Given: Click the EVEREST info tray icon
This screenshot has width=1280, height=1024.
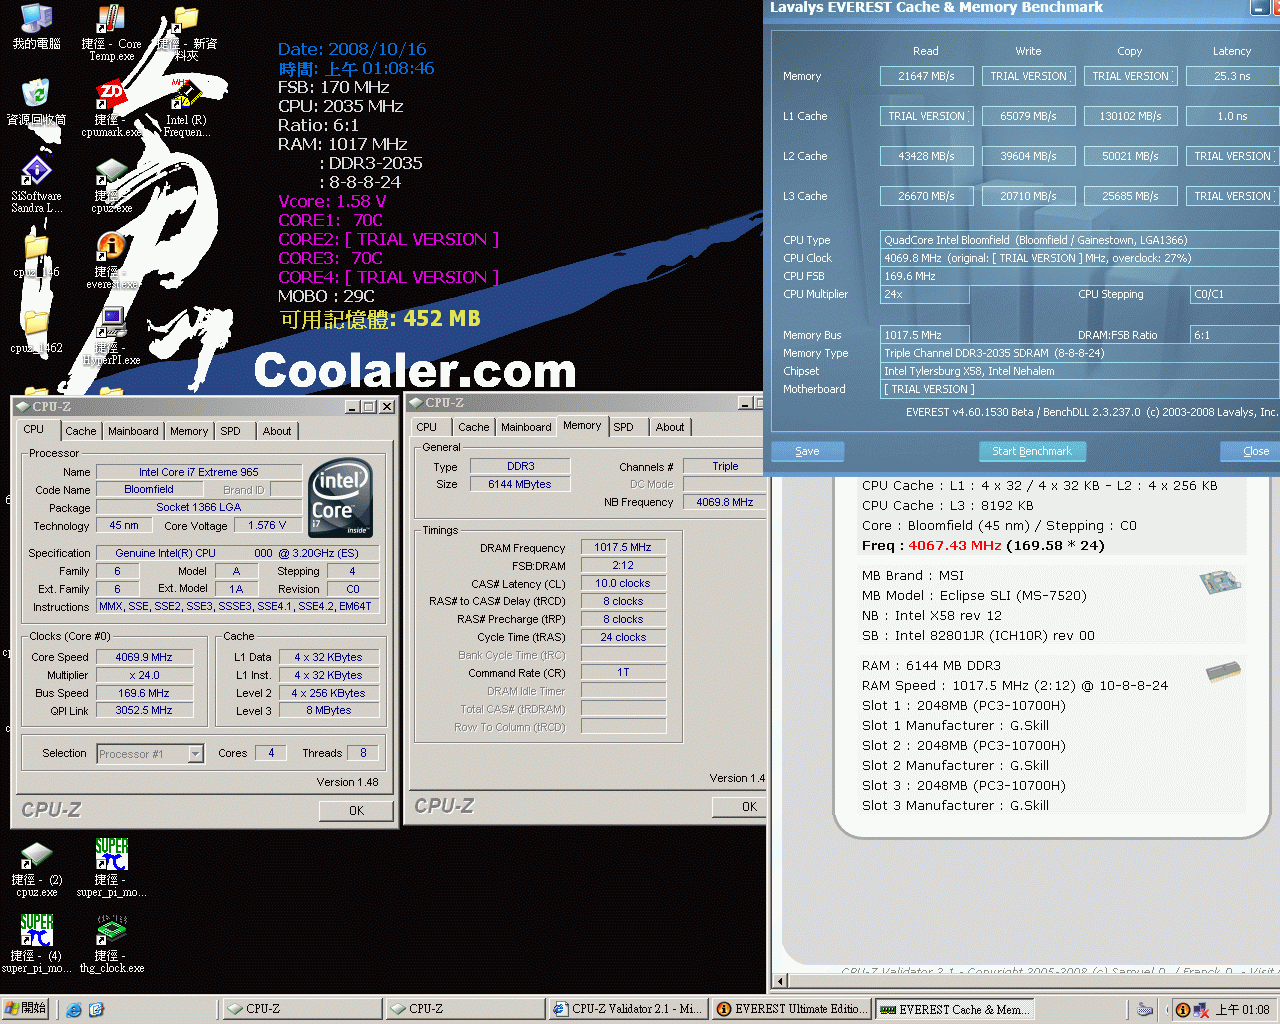Looking at the screenshot, I should [x=1183, y=1010].
